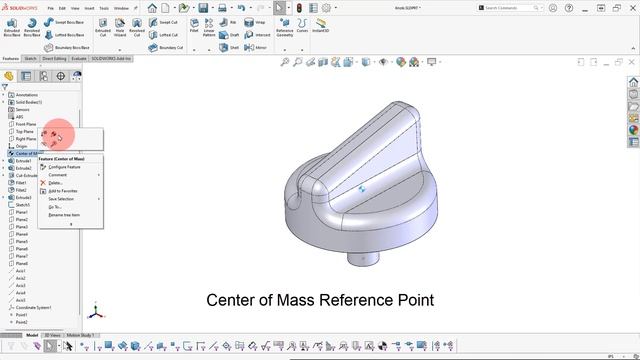Activate the Extruded Cut tool
Screen dimensions: 640x360
[103, 27]
